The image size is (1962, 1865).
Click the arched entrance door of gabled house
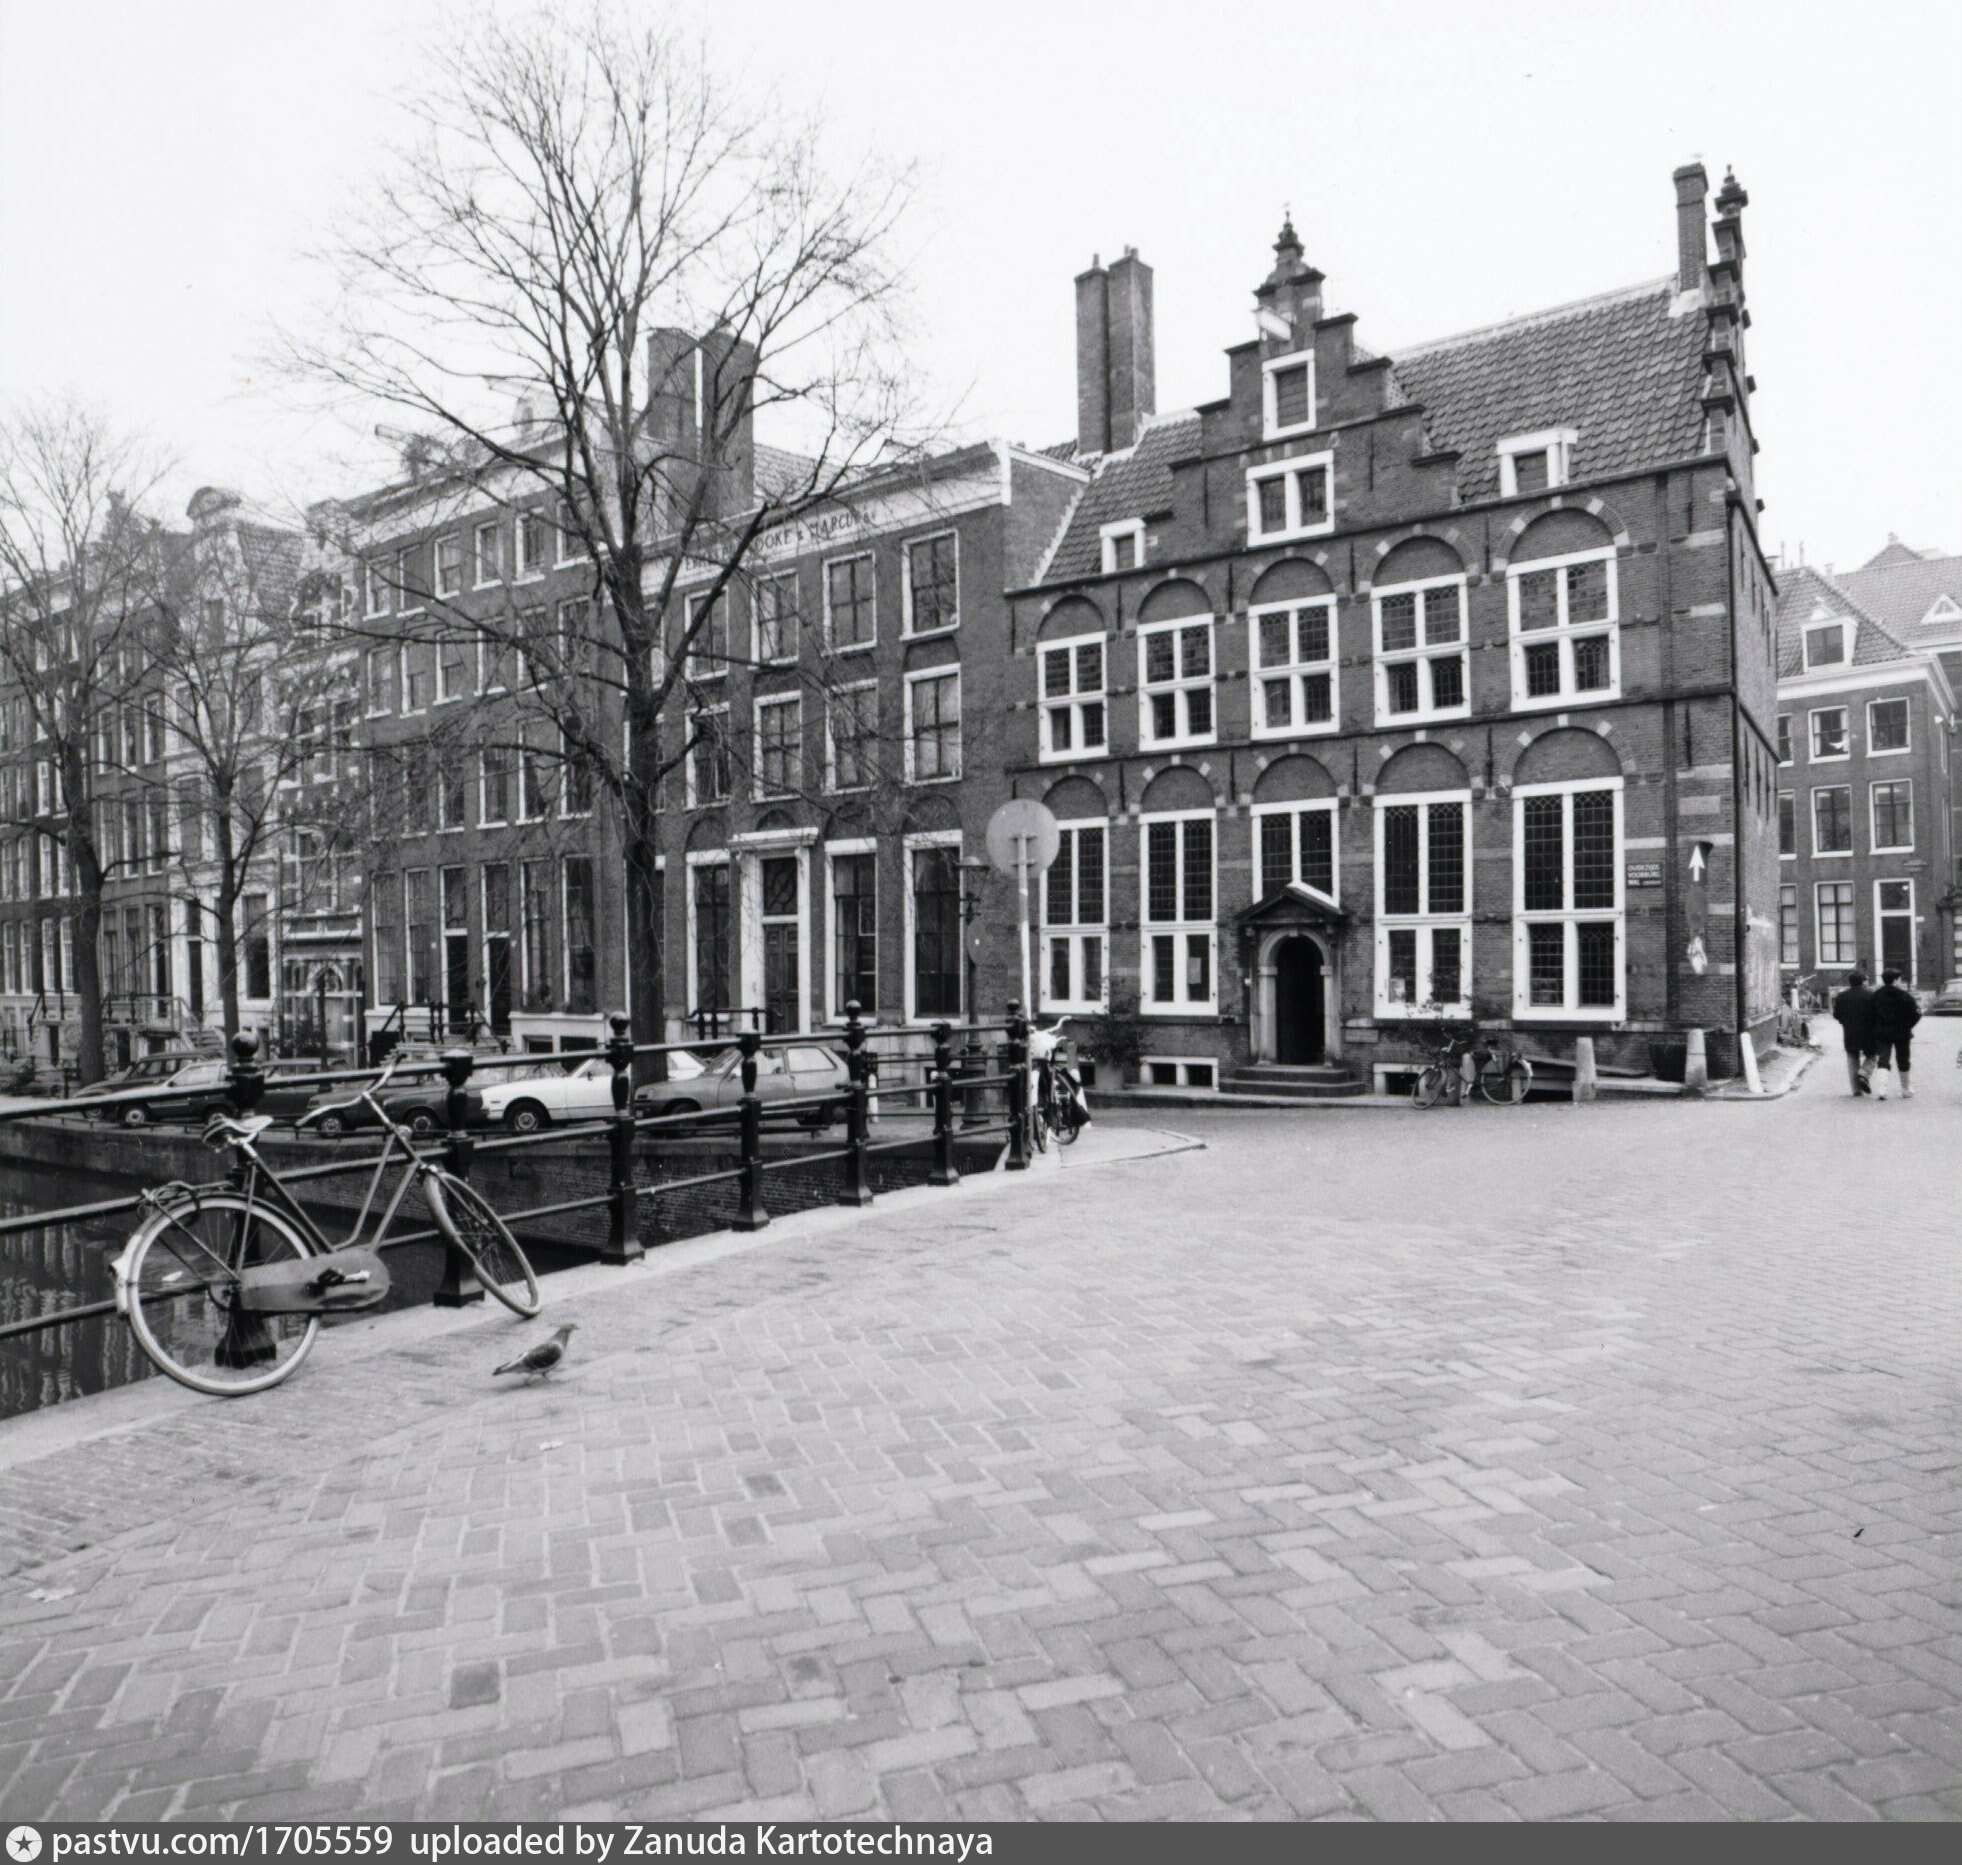tap(1298, 1002)
